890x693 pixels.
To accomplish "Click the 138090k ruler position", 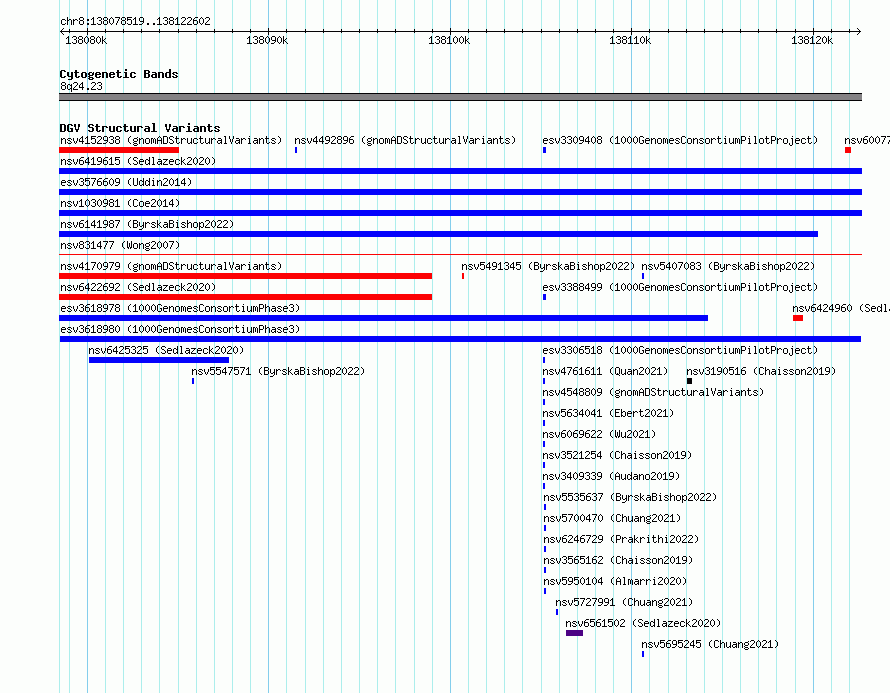I will click(267, 40).
